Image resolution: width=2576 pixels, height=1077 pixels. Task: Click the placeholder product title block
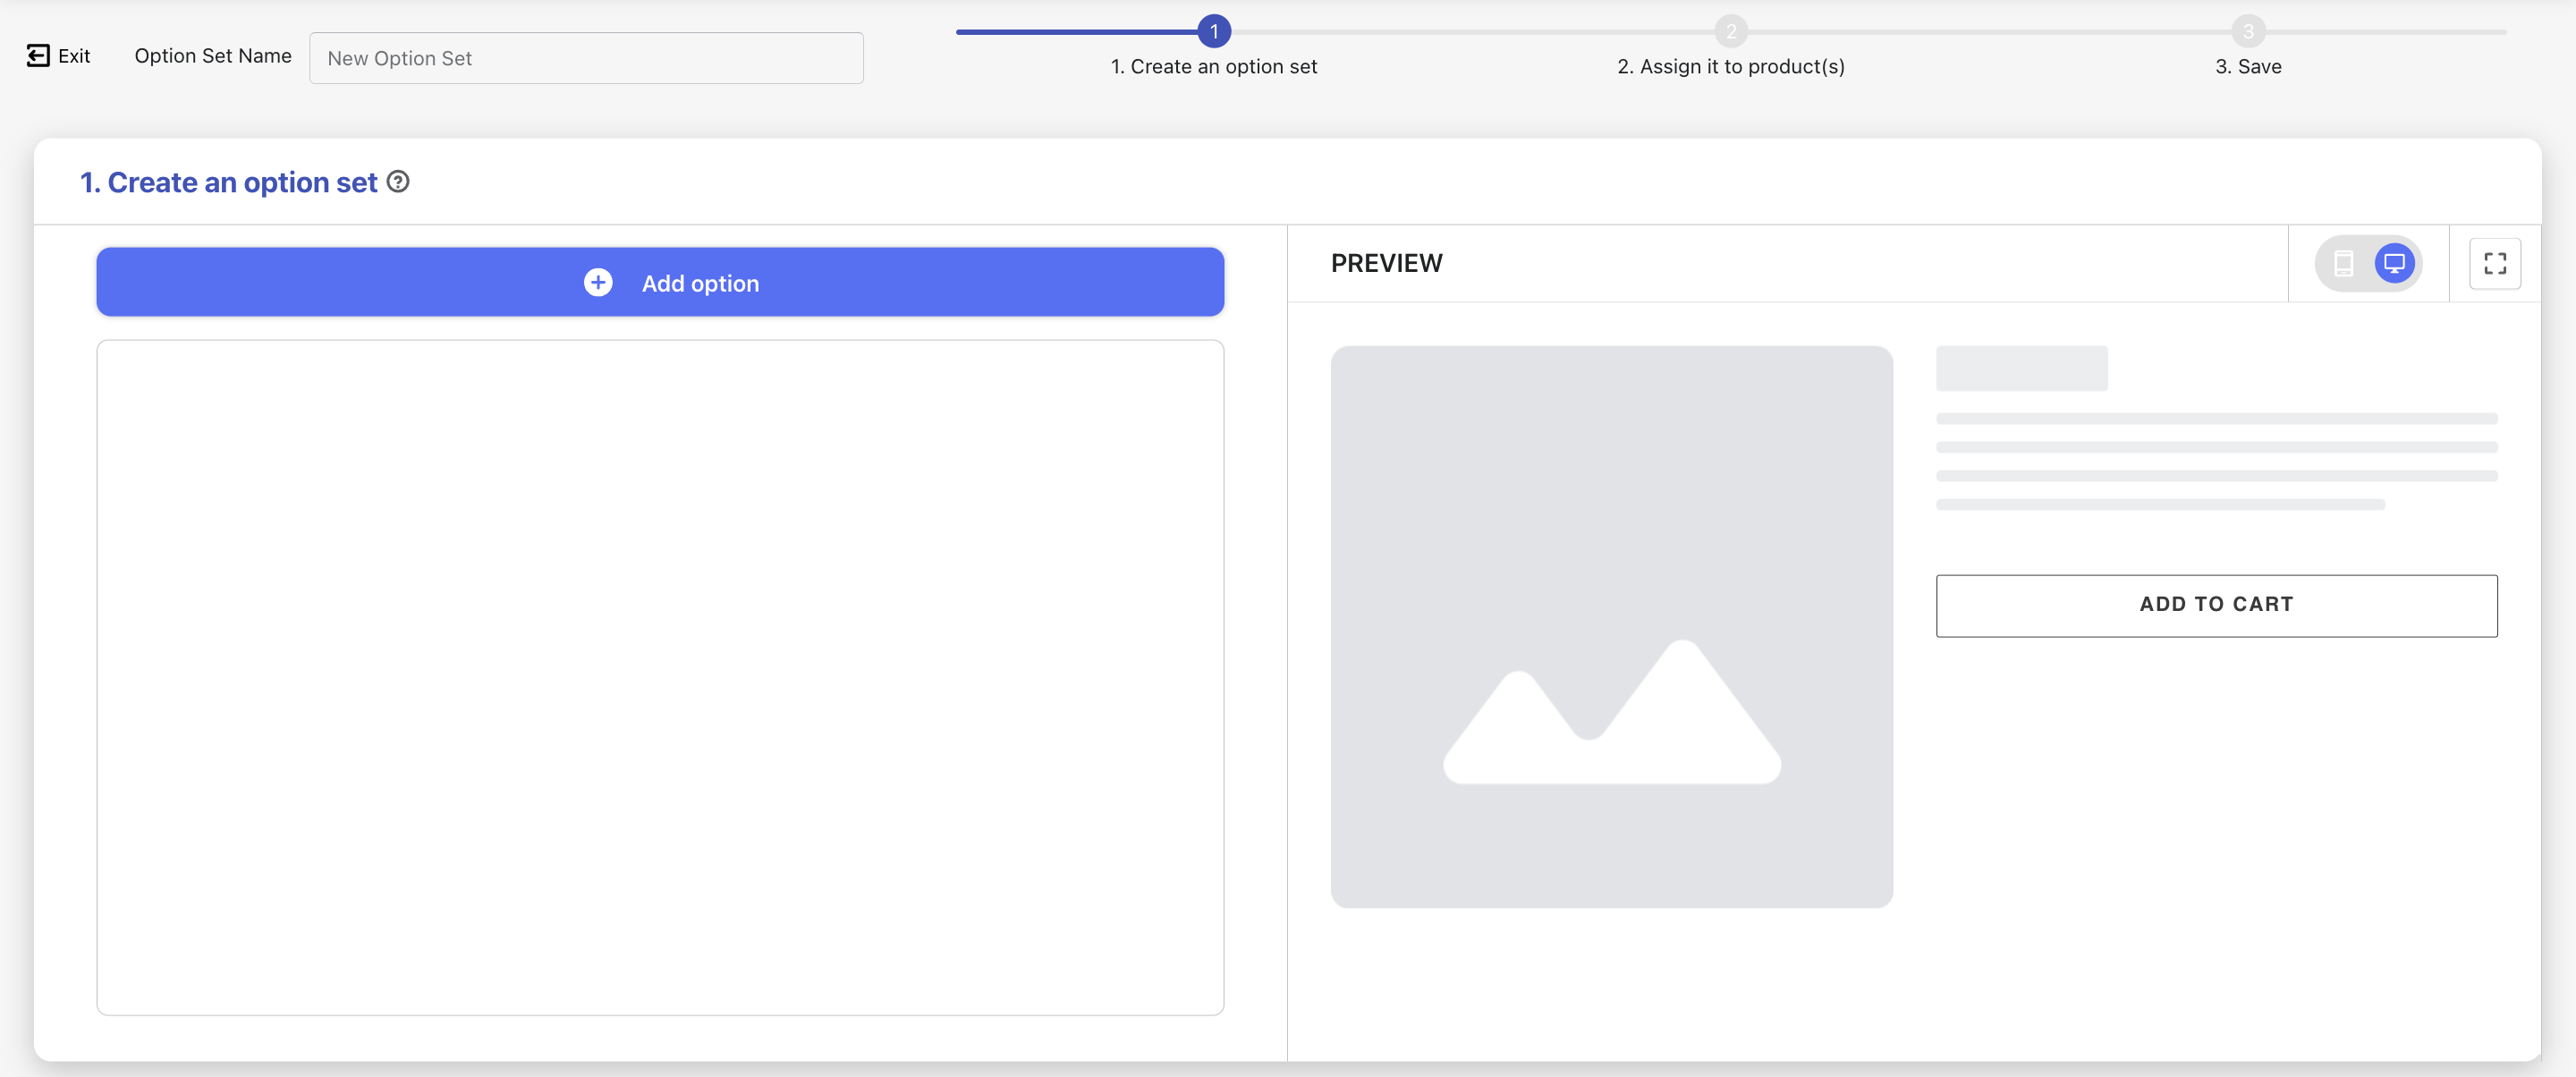coord(2021,369)
